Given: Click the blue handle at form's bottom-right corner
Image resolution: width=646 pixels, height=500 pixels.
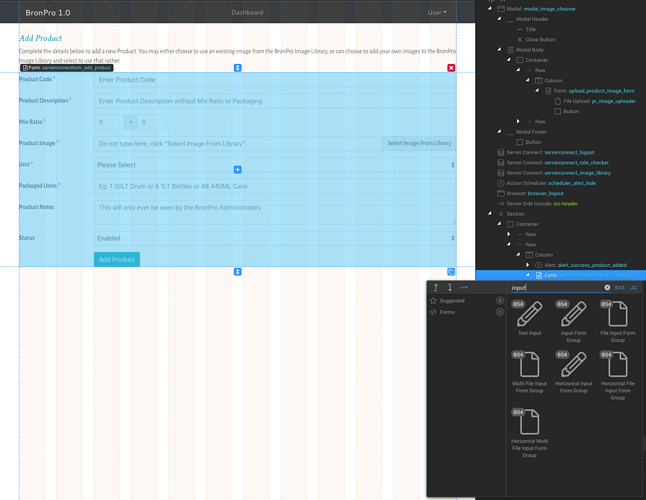Looking at the screenshot, I should [x=451, y=271].
